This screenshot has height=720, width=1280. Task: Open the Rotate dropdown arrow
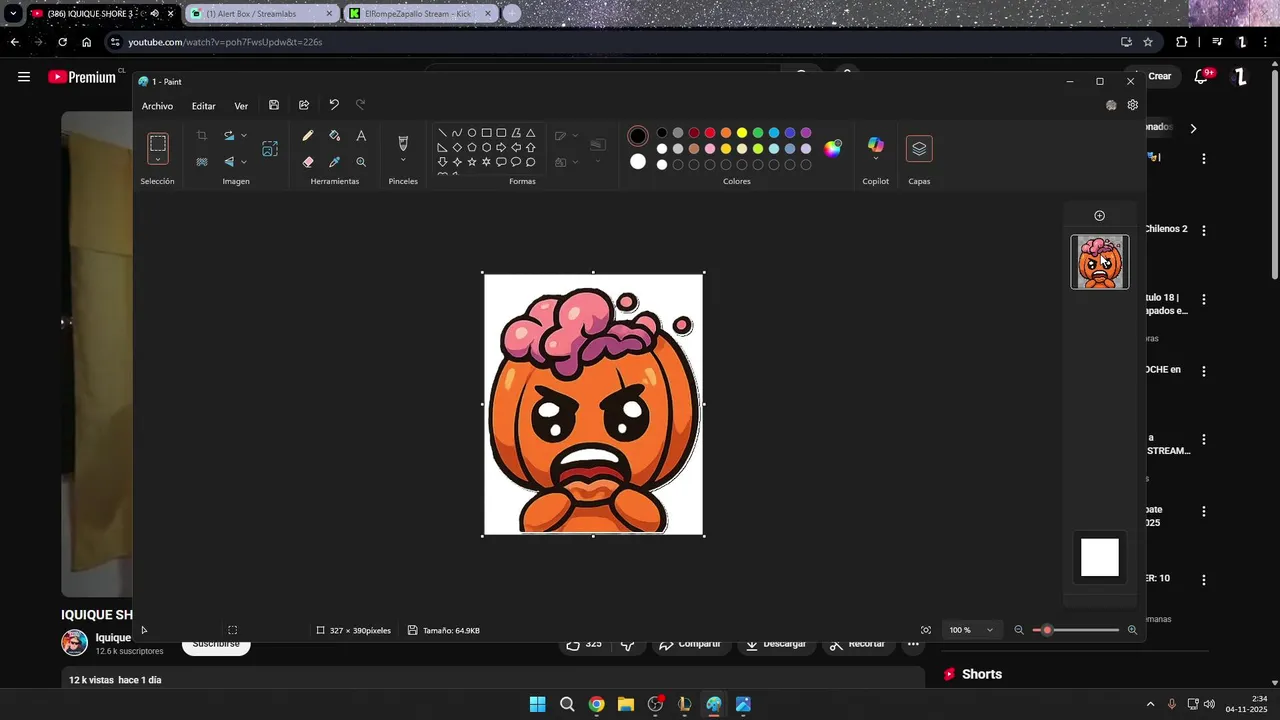[244, 136]
